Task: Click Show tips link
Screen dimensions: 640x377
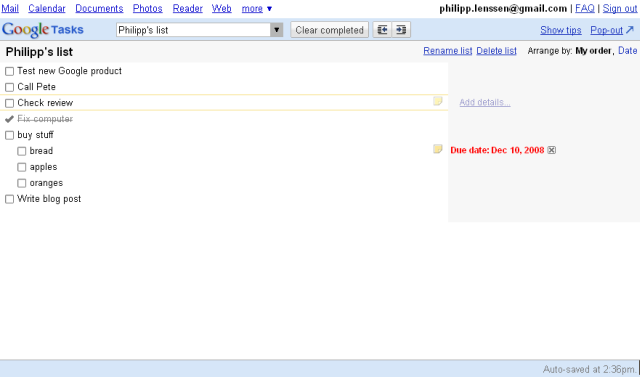Action: pos(560,30)
